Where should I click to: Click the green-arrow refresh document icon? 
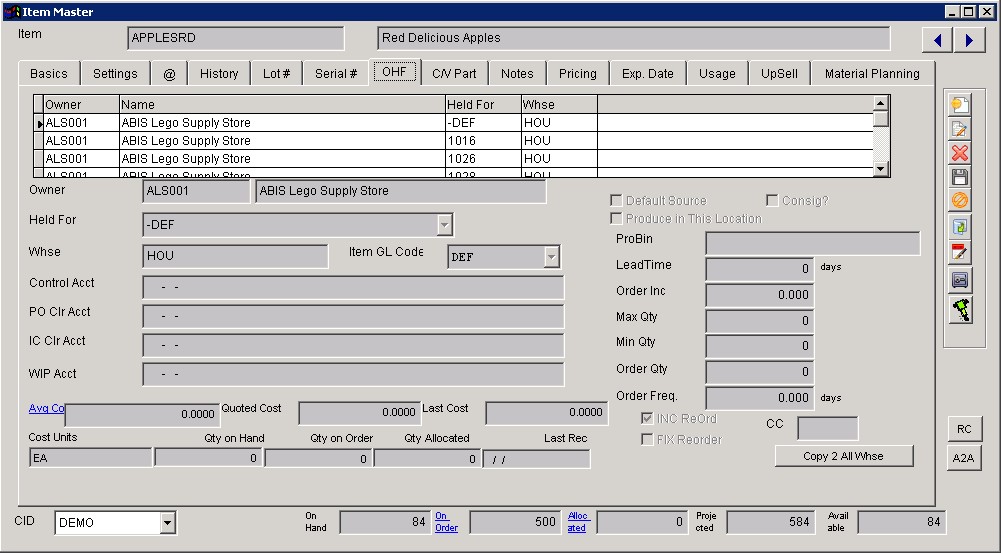pos(960,228)
